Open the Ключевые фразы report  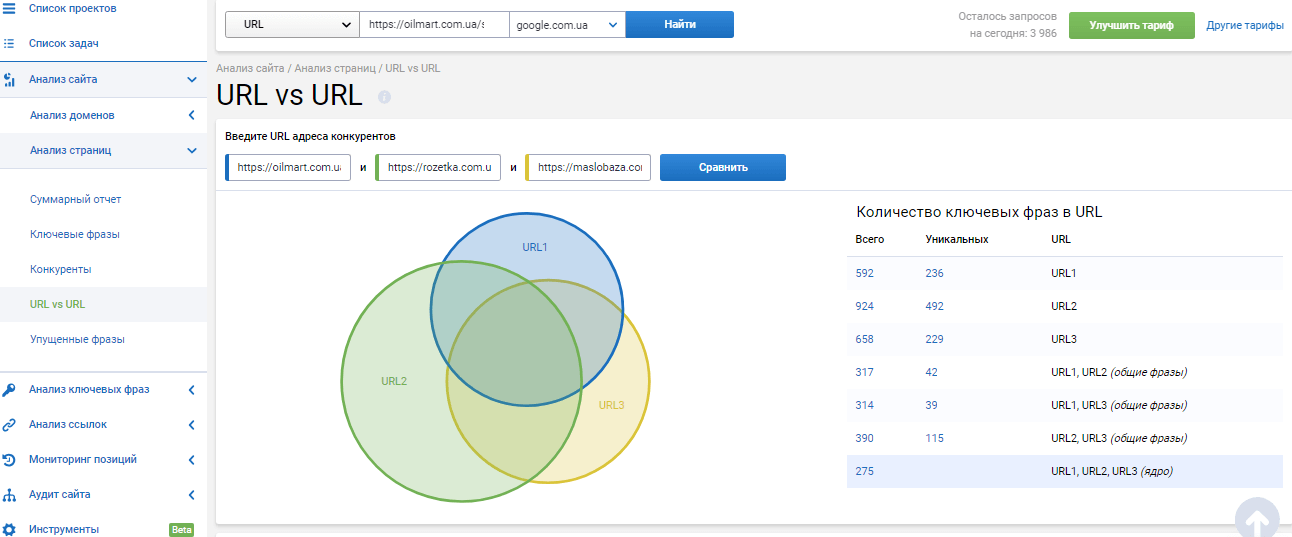click(75, 235)
